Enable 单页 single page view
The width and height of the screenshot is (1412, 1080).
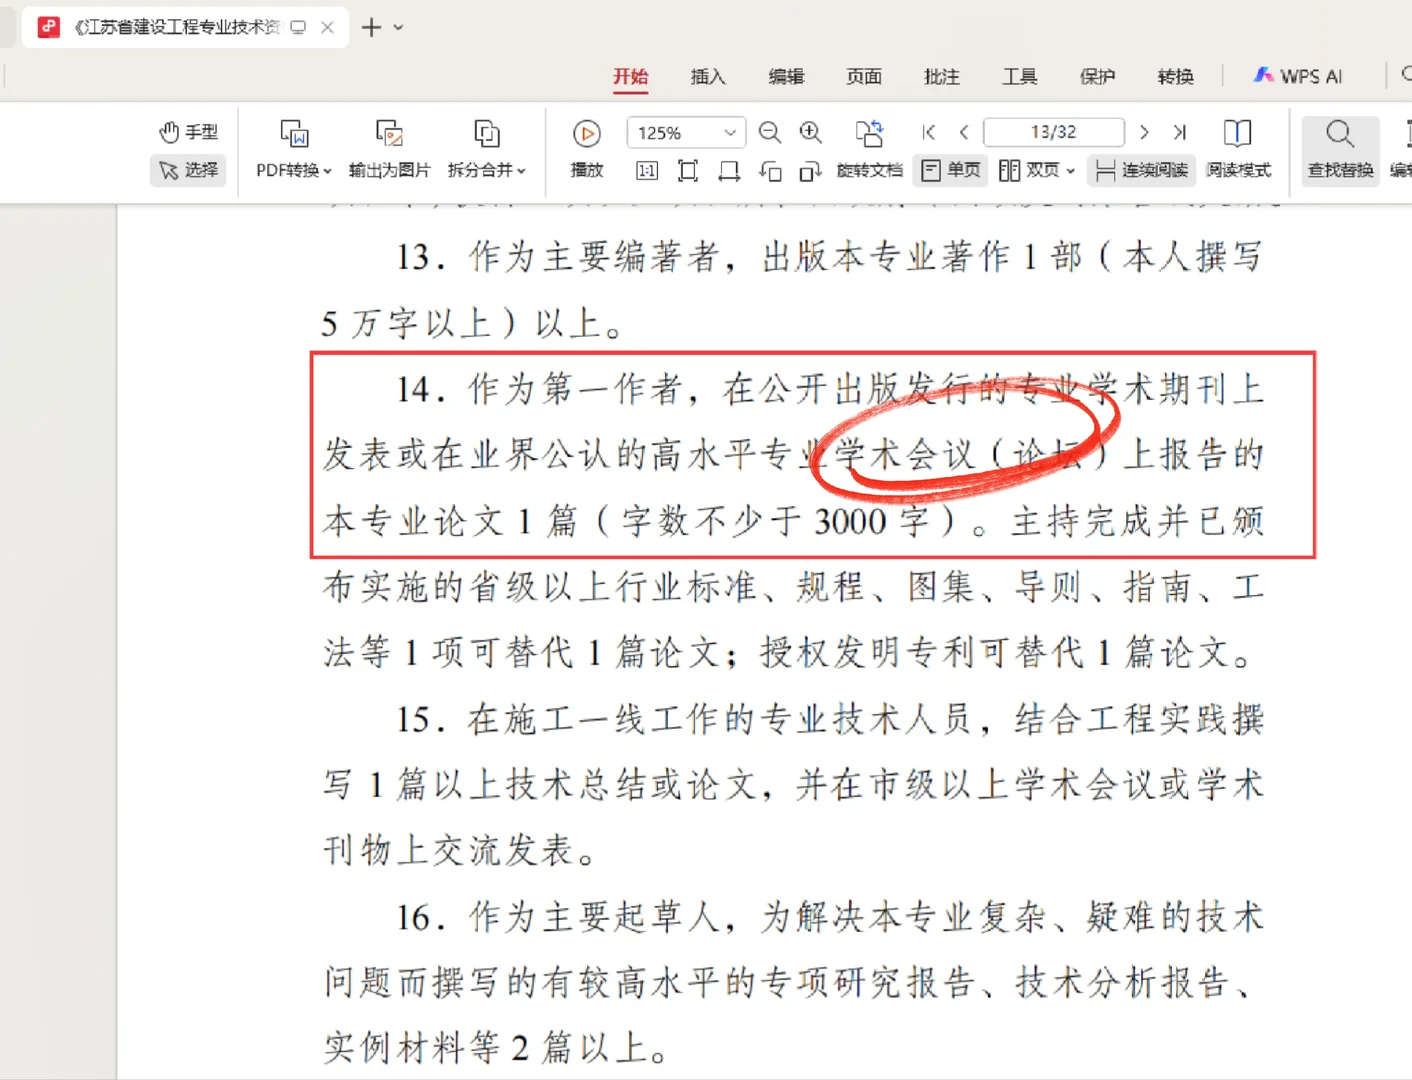click(949, 170)
